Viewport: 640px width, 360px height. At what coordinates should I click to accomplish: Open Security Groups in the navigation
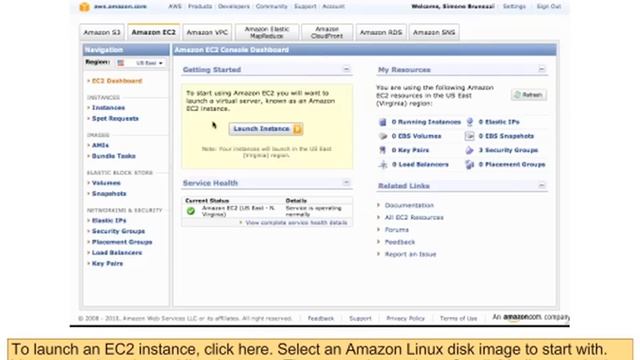click(118, 231)
